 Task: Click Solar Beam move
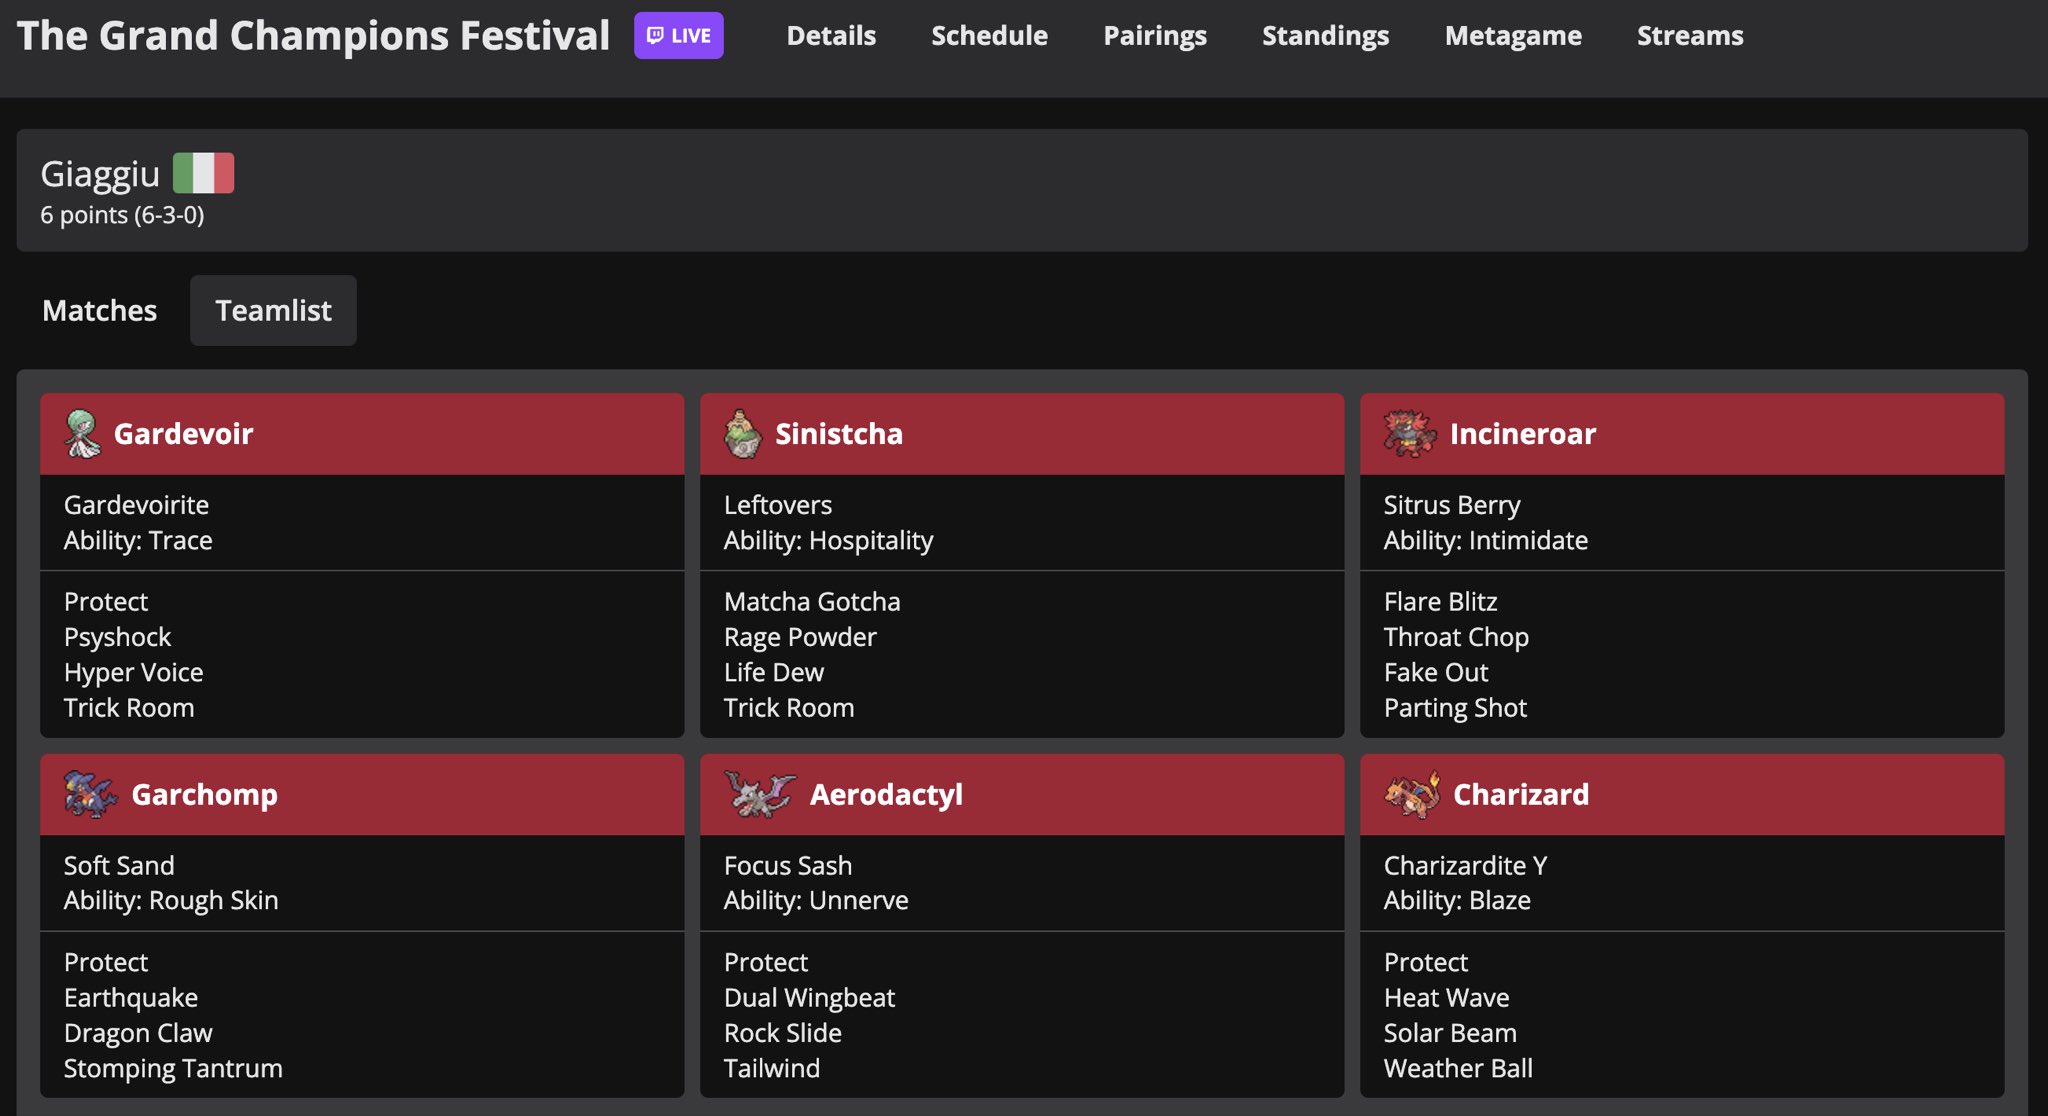(x=1450, y=1033)
